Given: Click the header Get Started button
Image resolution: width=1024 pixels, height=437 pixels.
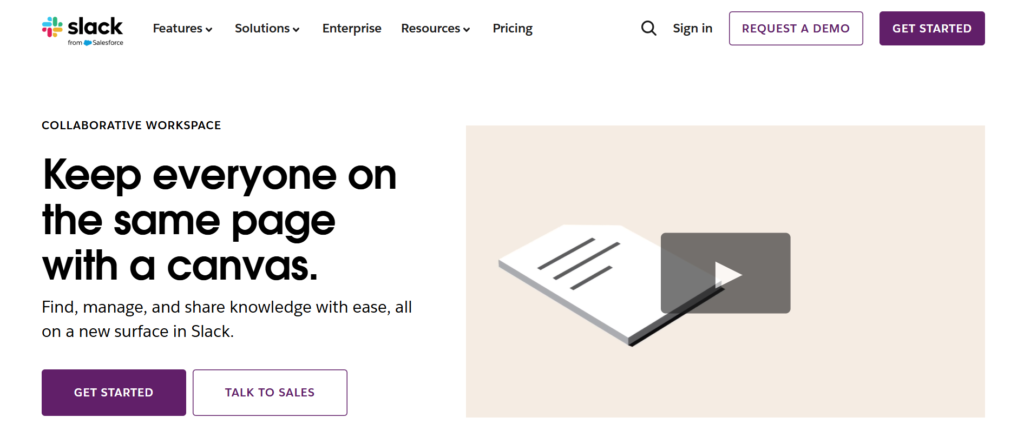Looking at the screenshot, I should (x=931, y=28).
